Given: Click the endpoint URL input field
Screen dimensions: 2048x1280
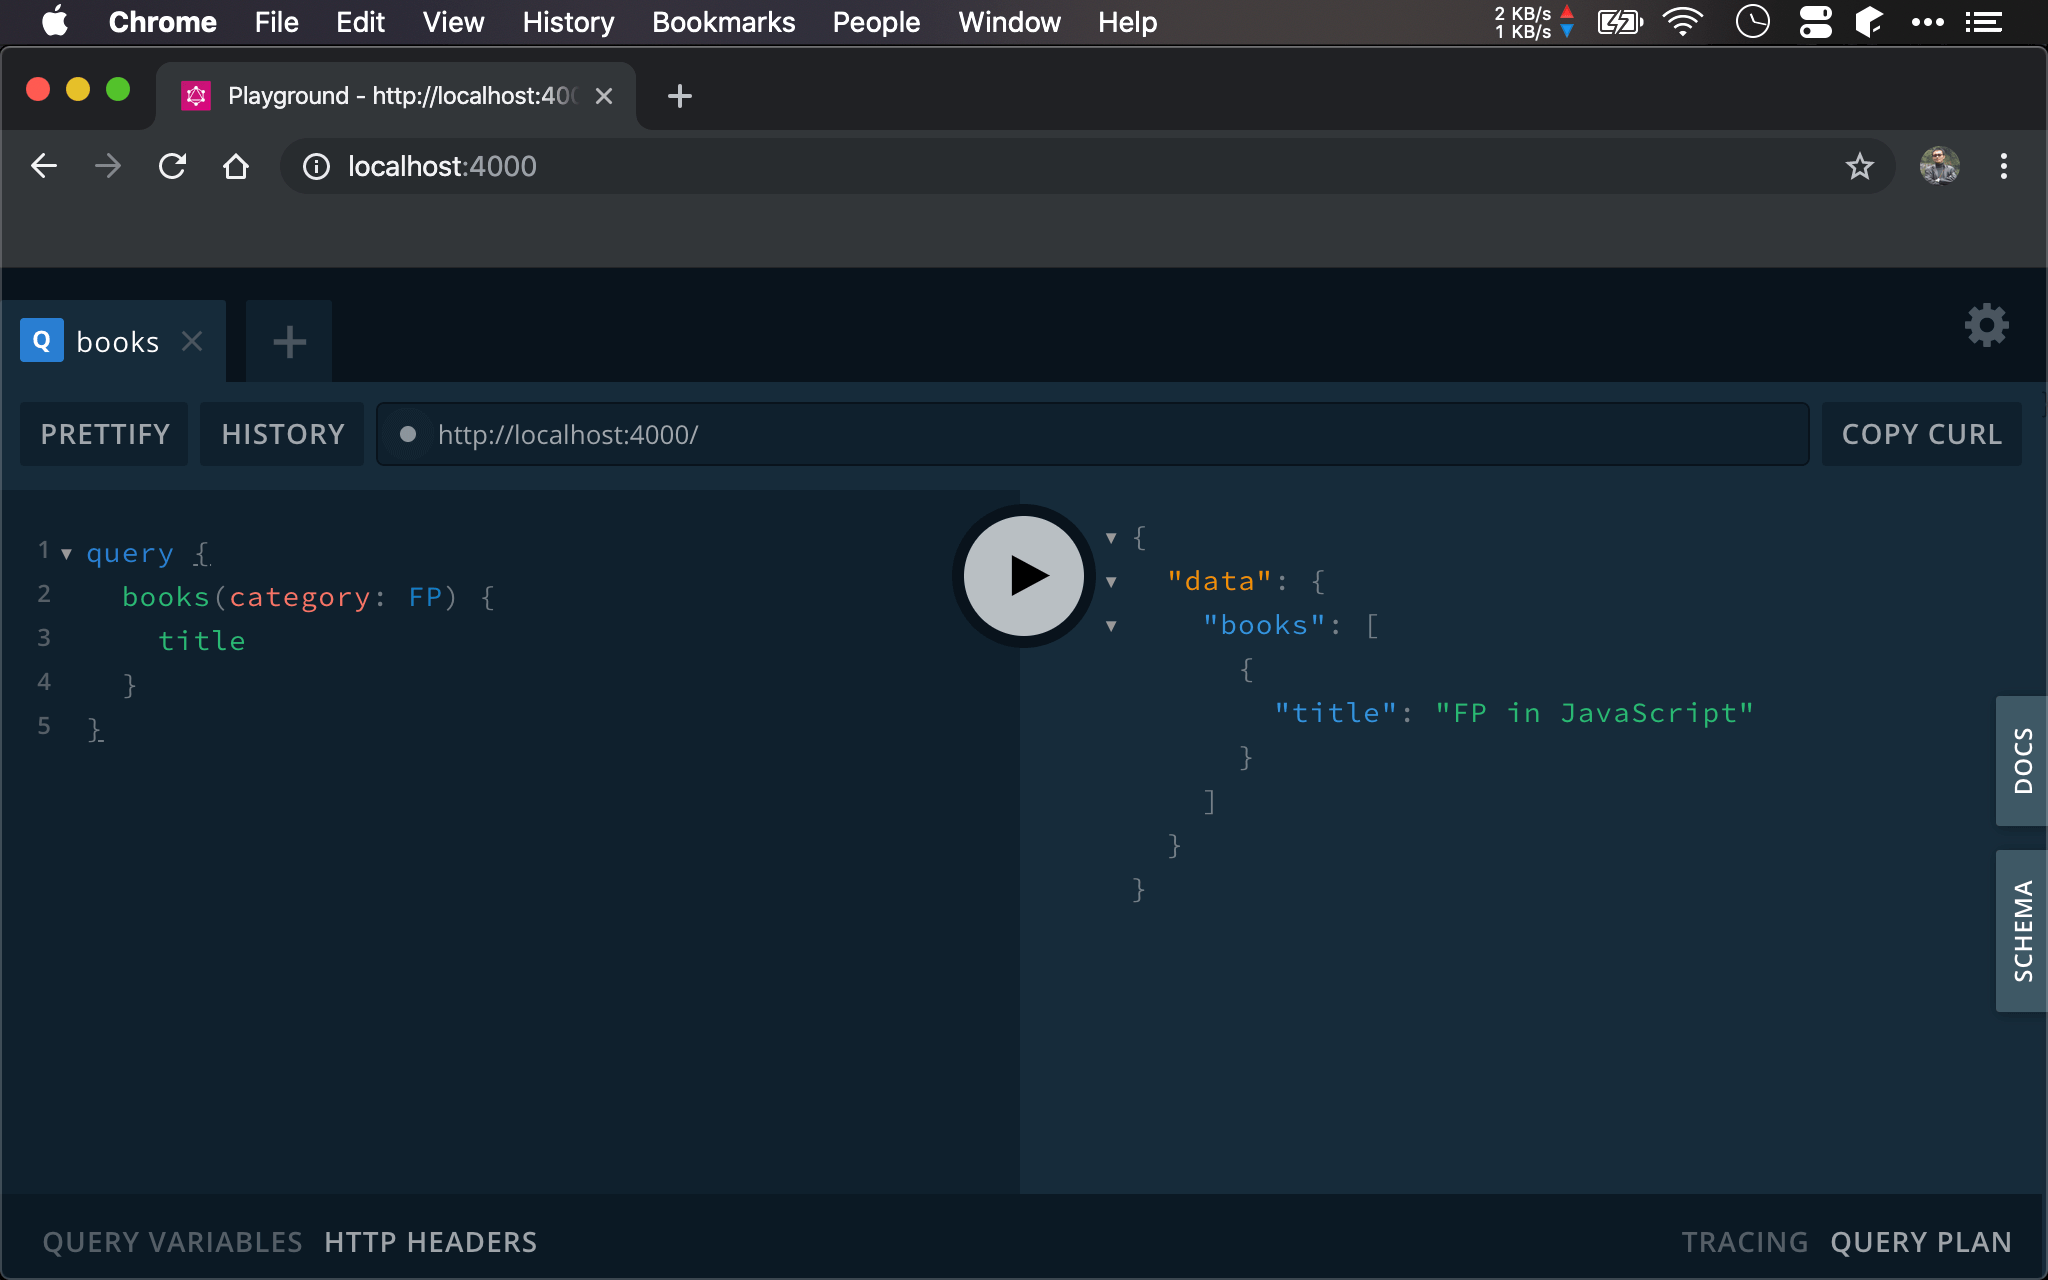Looking at the screenshot, I should [1091, 434].
